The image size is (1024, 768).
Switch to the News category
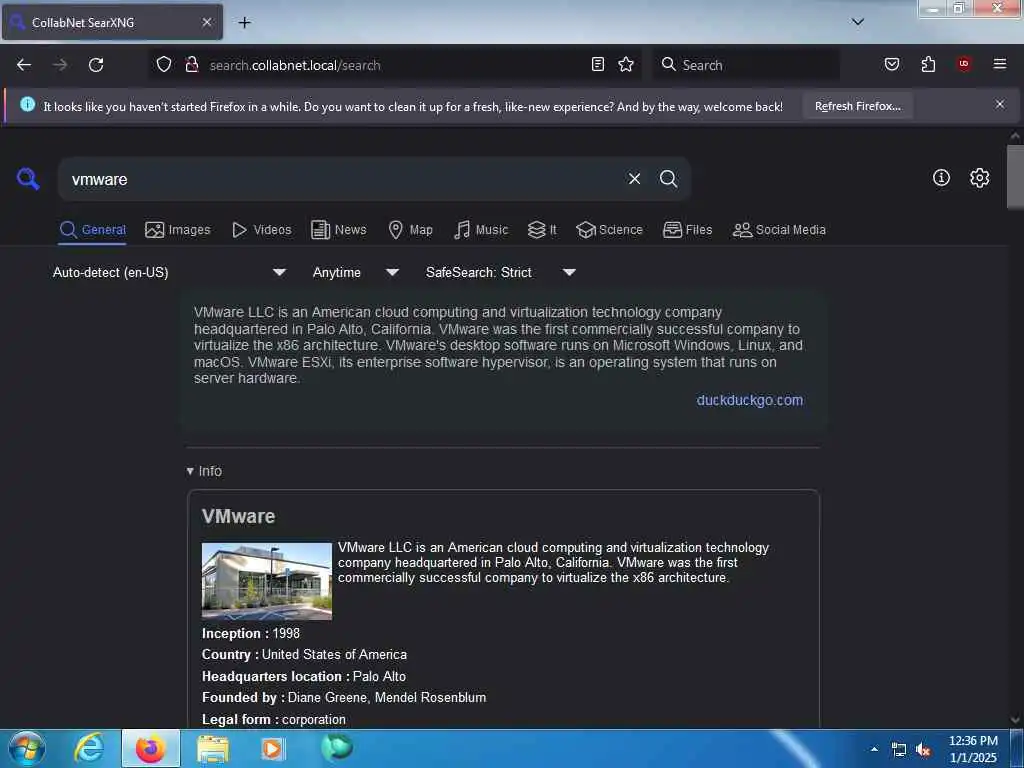click(x=338, y=230)
